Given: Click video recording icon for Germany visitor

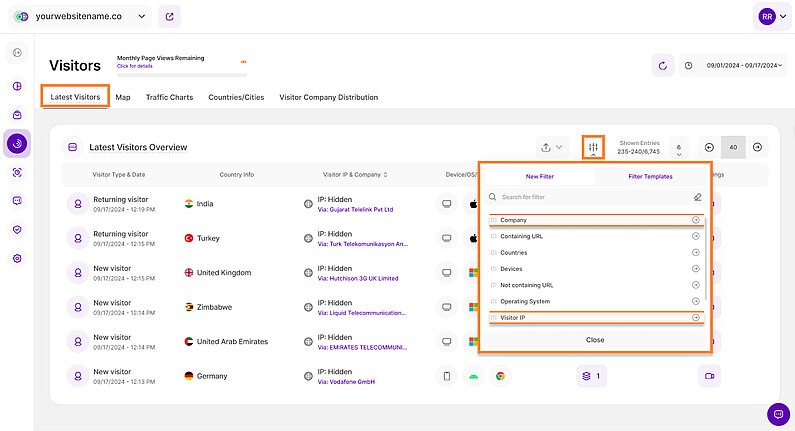Looking at the screenshot, I should [709, 376].
